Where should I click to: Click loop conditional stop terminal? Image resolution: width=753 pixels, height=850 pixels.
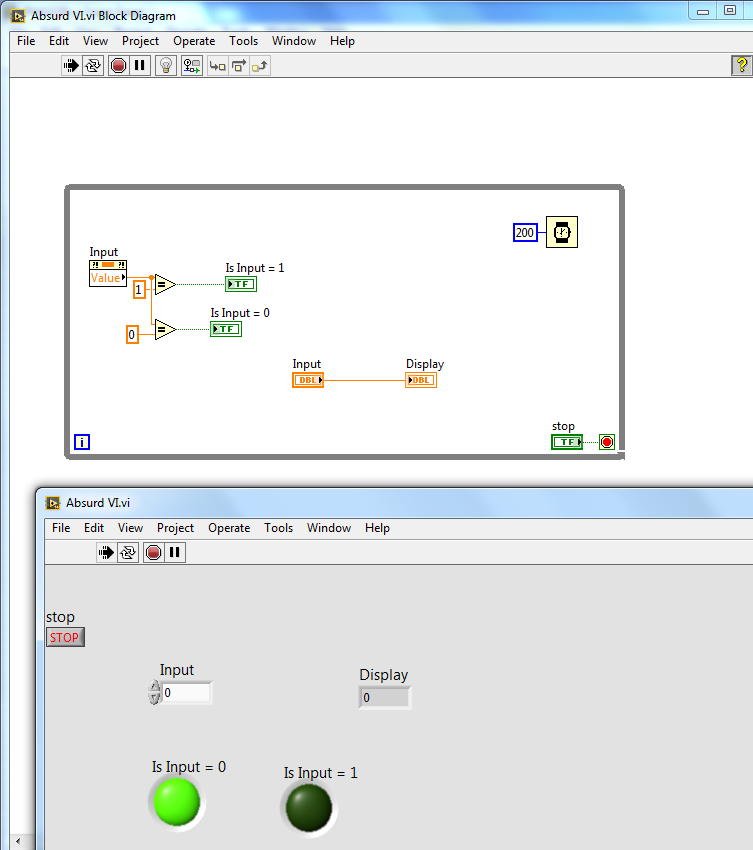click(x=607, y=442)
